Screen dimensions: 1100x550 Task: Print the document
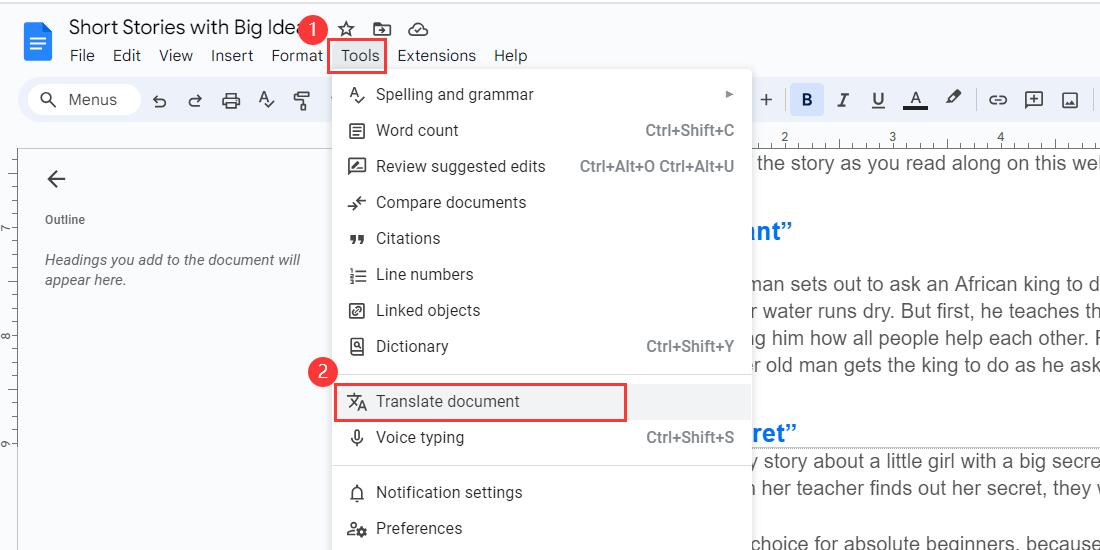coord(231,100)
